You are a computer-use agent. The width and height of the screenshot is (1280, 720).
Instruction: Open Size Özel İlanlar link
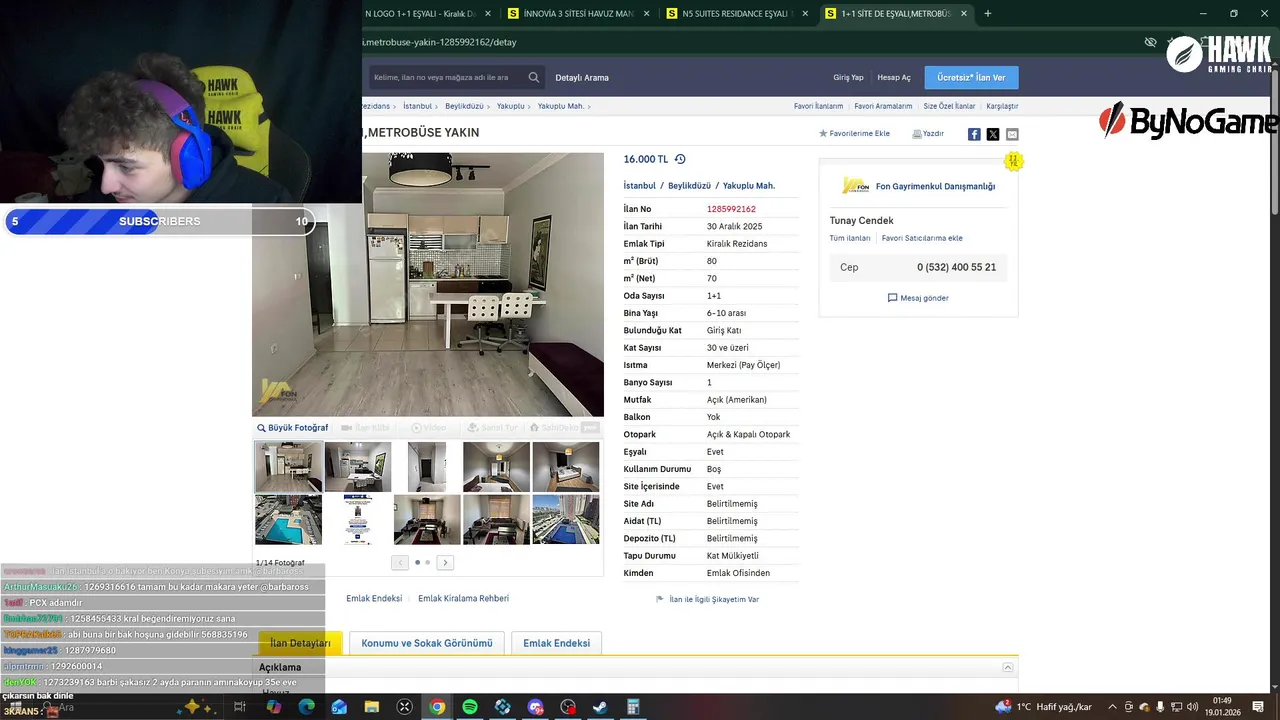pyautogui.click(x=949, y=106)
